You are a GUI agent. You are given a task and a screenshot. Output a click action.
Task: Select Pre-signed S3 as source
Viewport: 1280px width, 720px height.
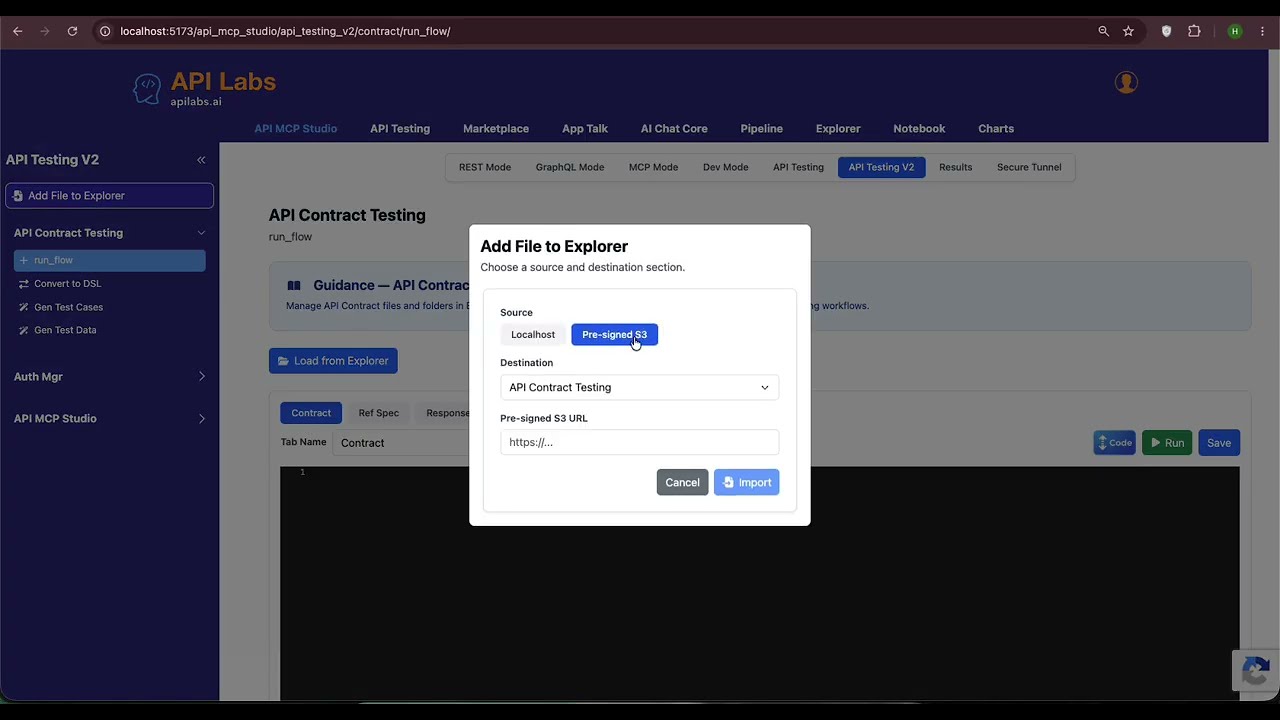614,335
